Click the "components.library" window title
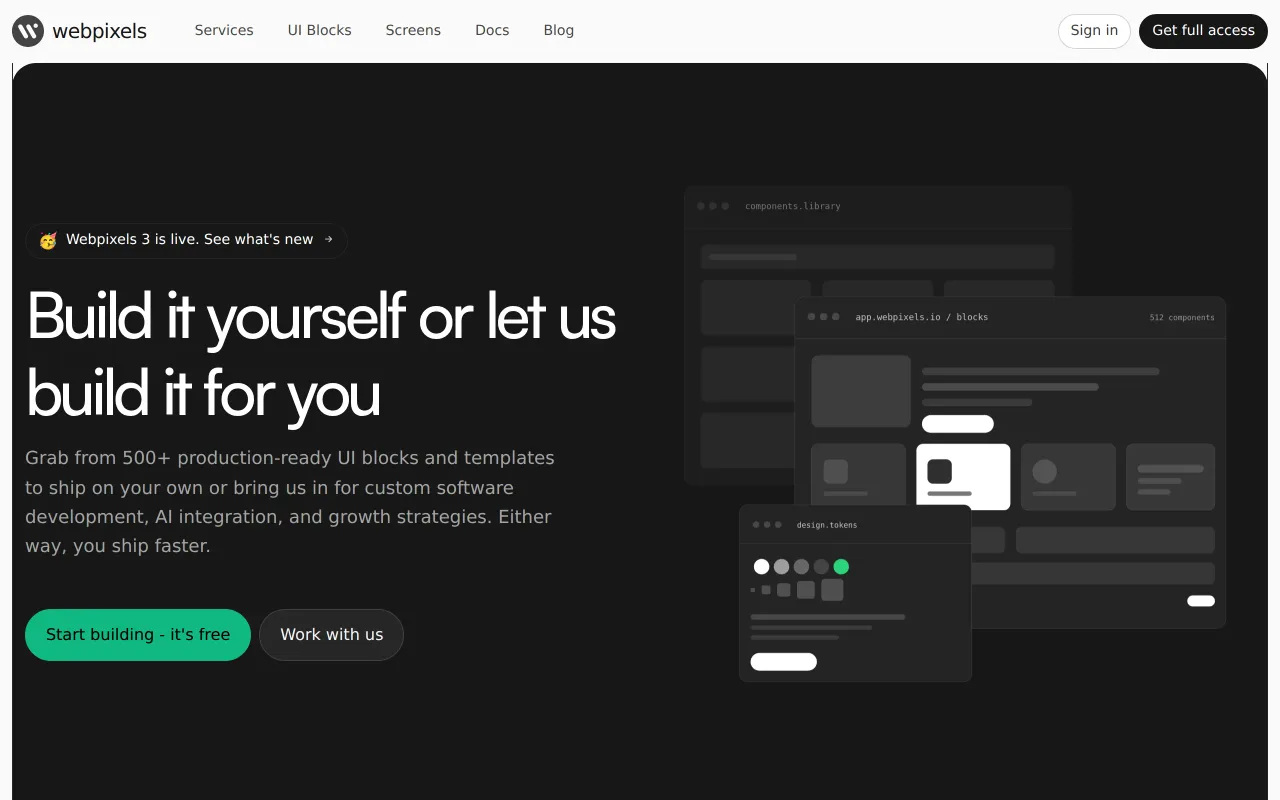Image resolution: width=1280 pixels, height=800 pixels. click(793, 206)
